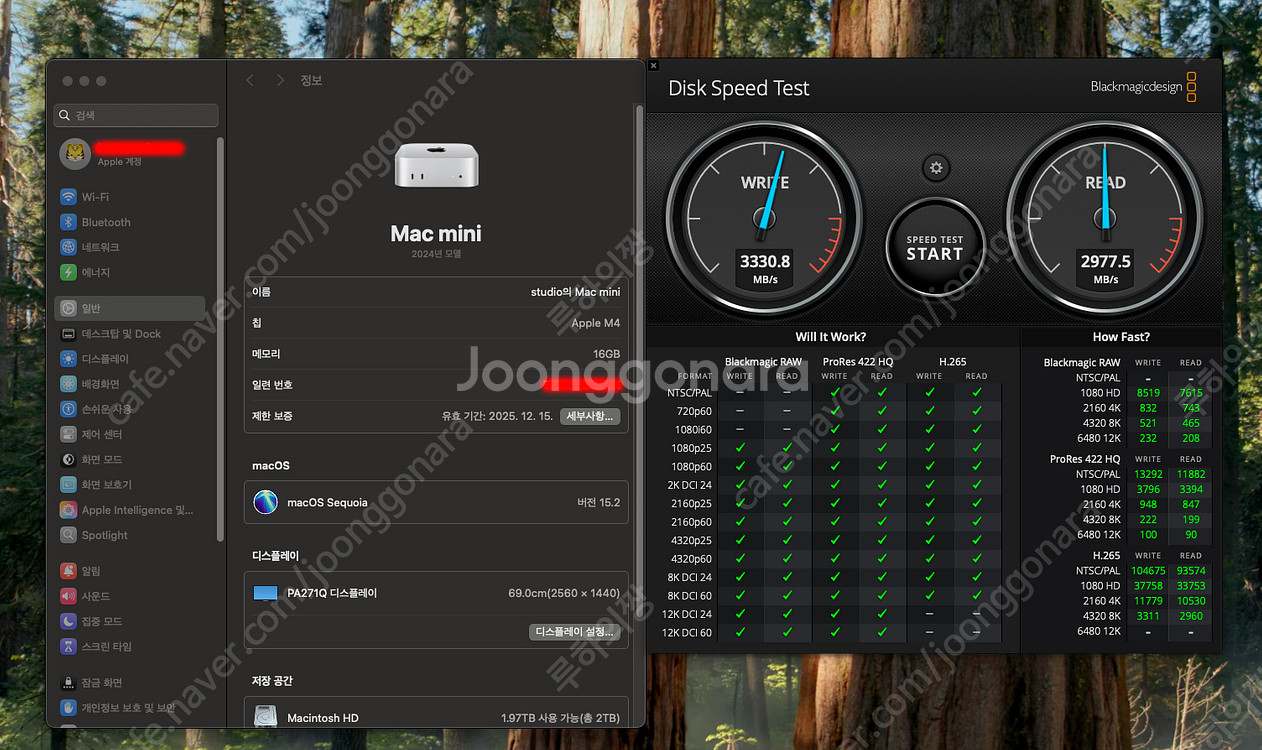Viewport: 1262px width, 750px height.
Task: Start the disk speed test
Action: coord(935,247)
